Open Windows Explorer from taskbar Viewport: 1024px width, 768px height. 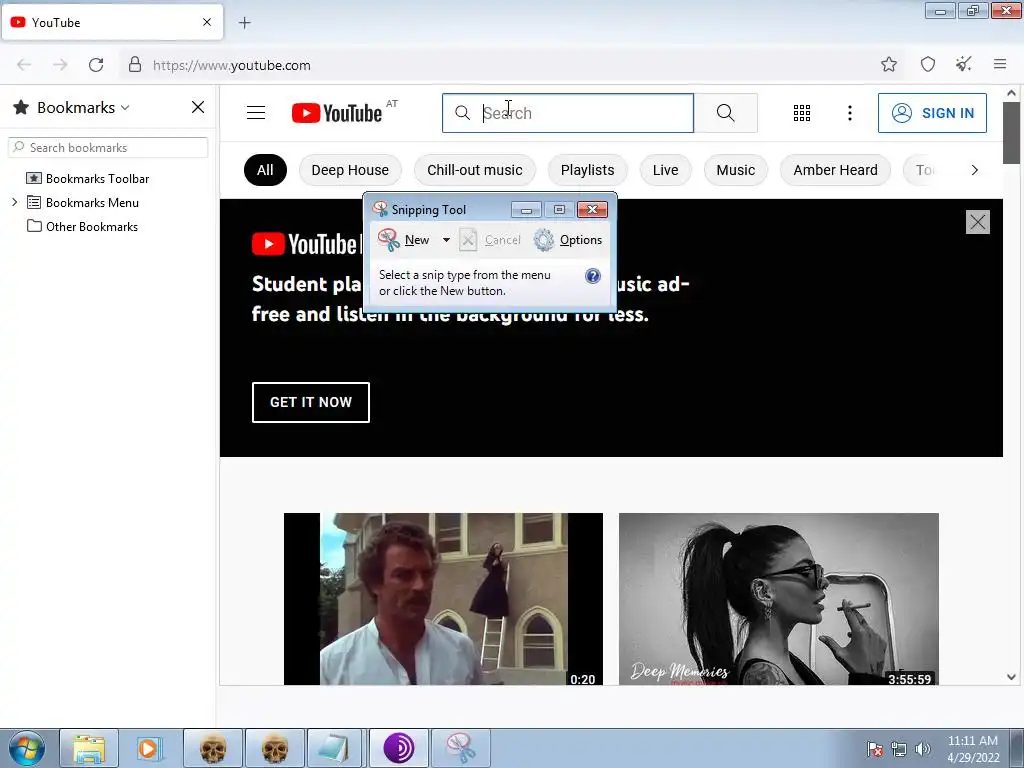pos(89,748)
